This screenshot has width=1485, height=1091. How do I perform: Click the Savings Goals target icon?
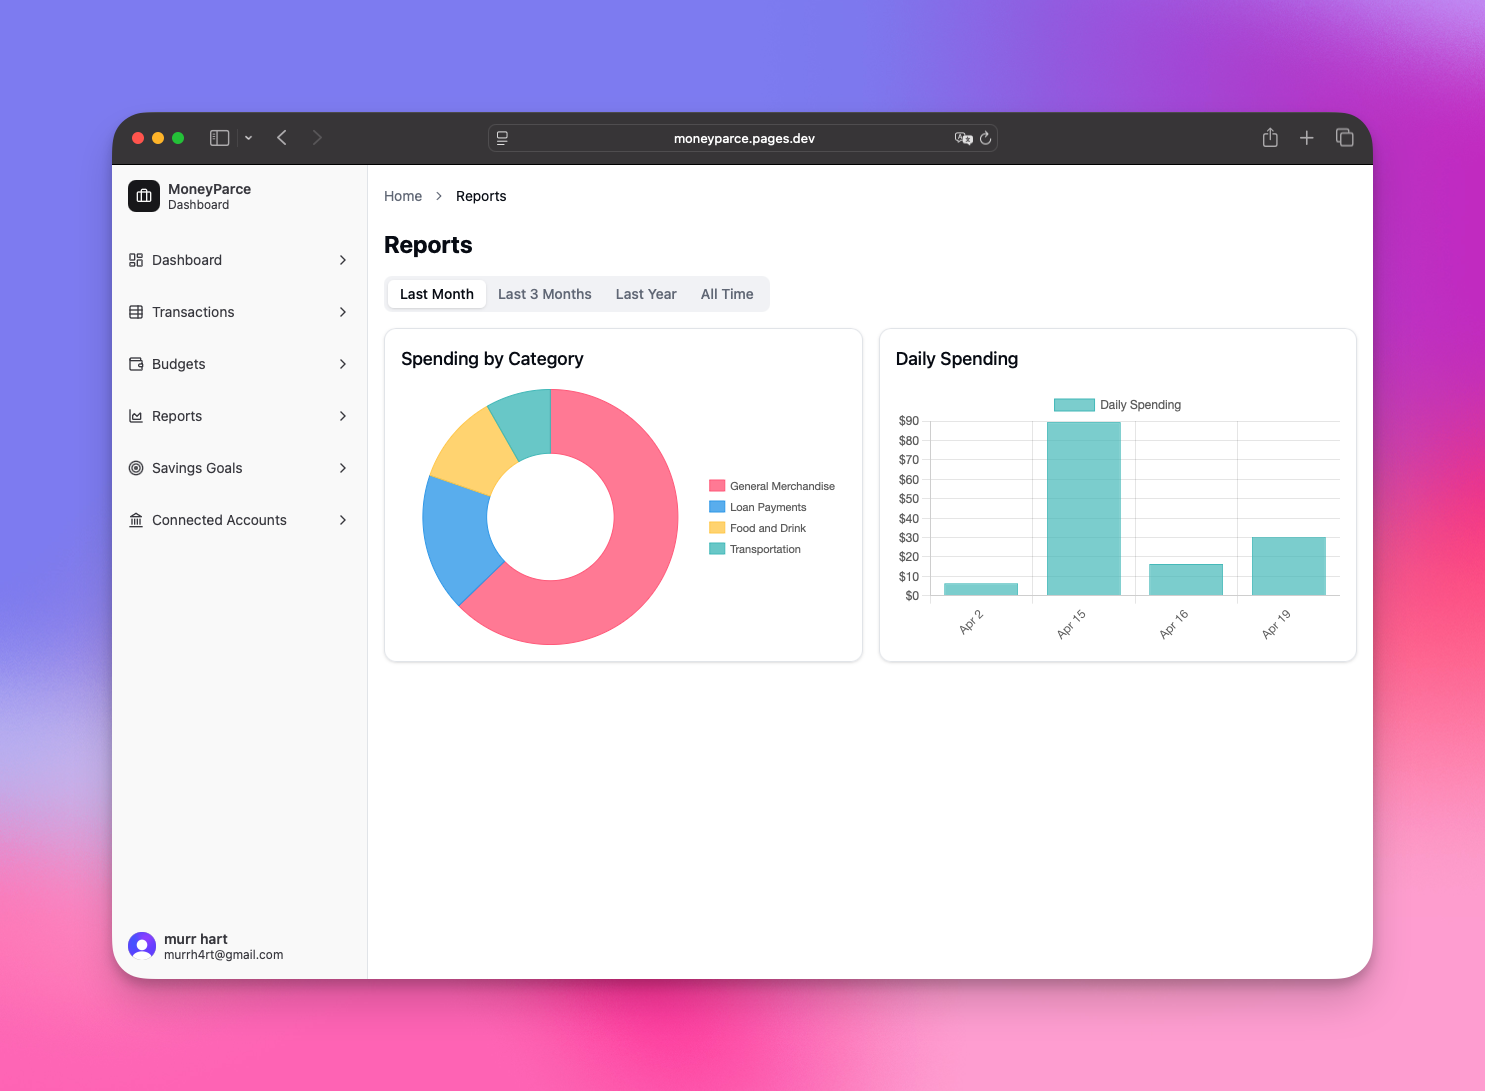136,468
